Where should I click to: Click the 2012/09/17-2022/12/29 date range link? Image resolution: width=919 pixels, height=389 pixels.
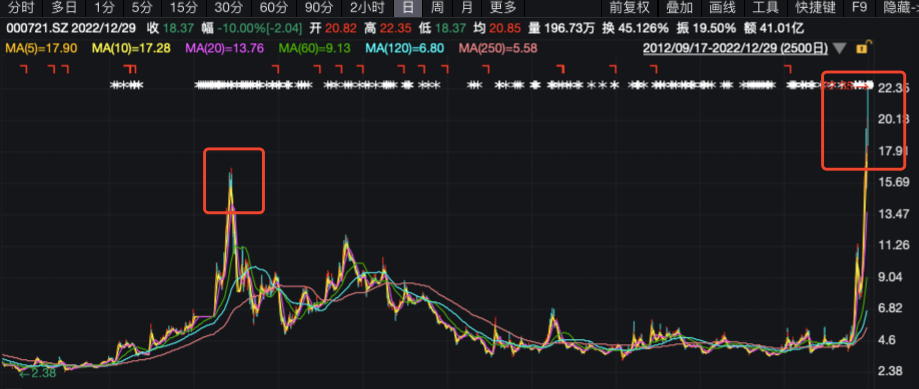735,49
